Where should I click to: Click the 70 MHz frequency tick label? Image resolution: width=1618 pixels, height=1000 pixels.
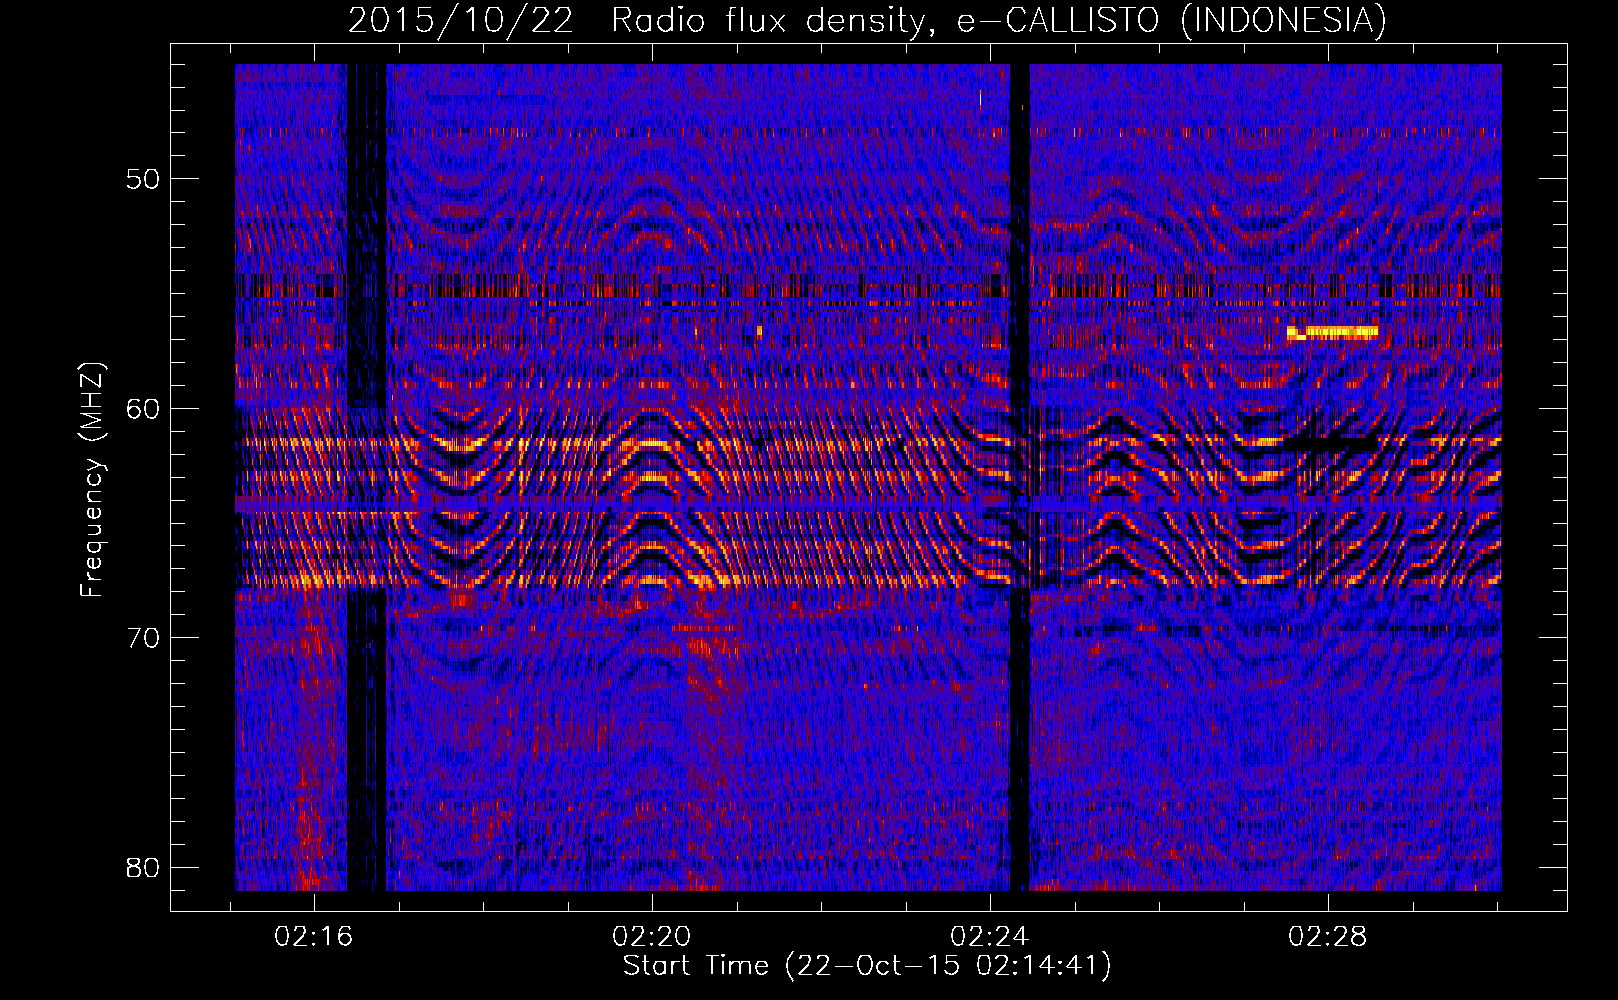[x=143, y=638]
